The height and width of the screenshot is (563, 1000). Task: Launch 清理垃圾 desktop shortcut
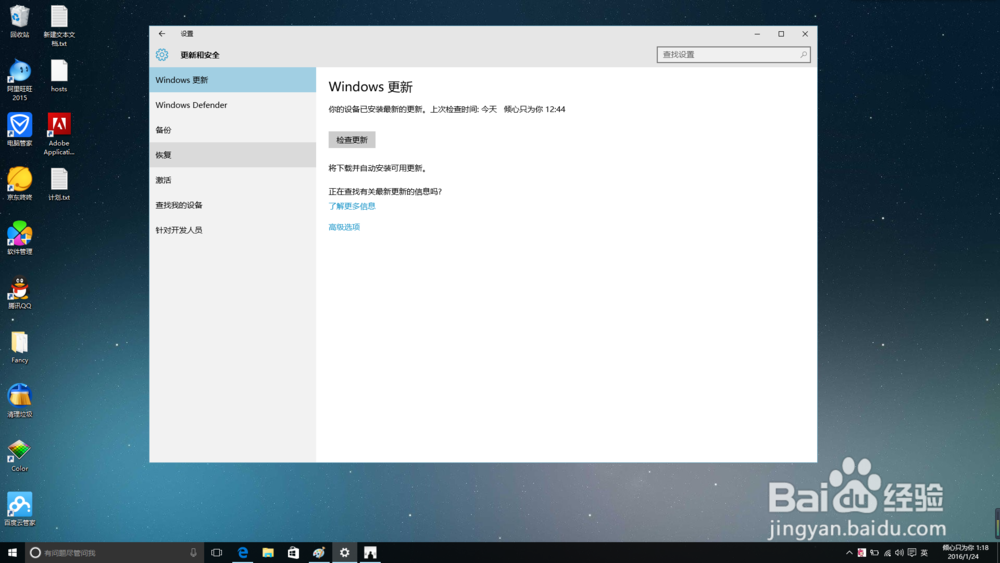pyautogui.click(x=20, y=401)
